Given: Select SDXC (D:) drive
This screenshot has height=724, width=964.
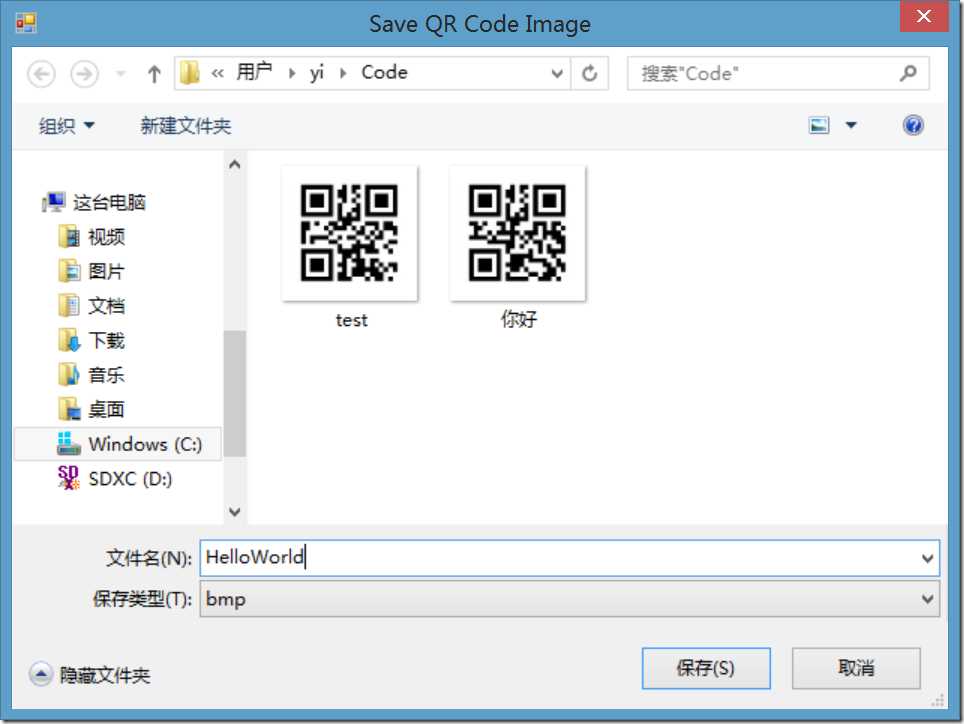Looking at the screenshot, I should (130, 479).
